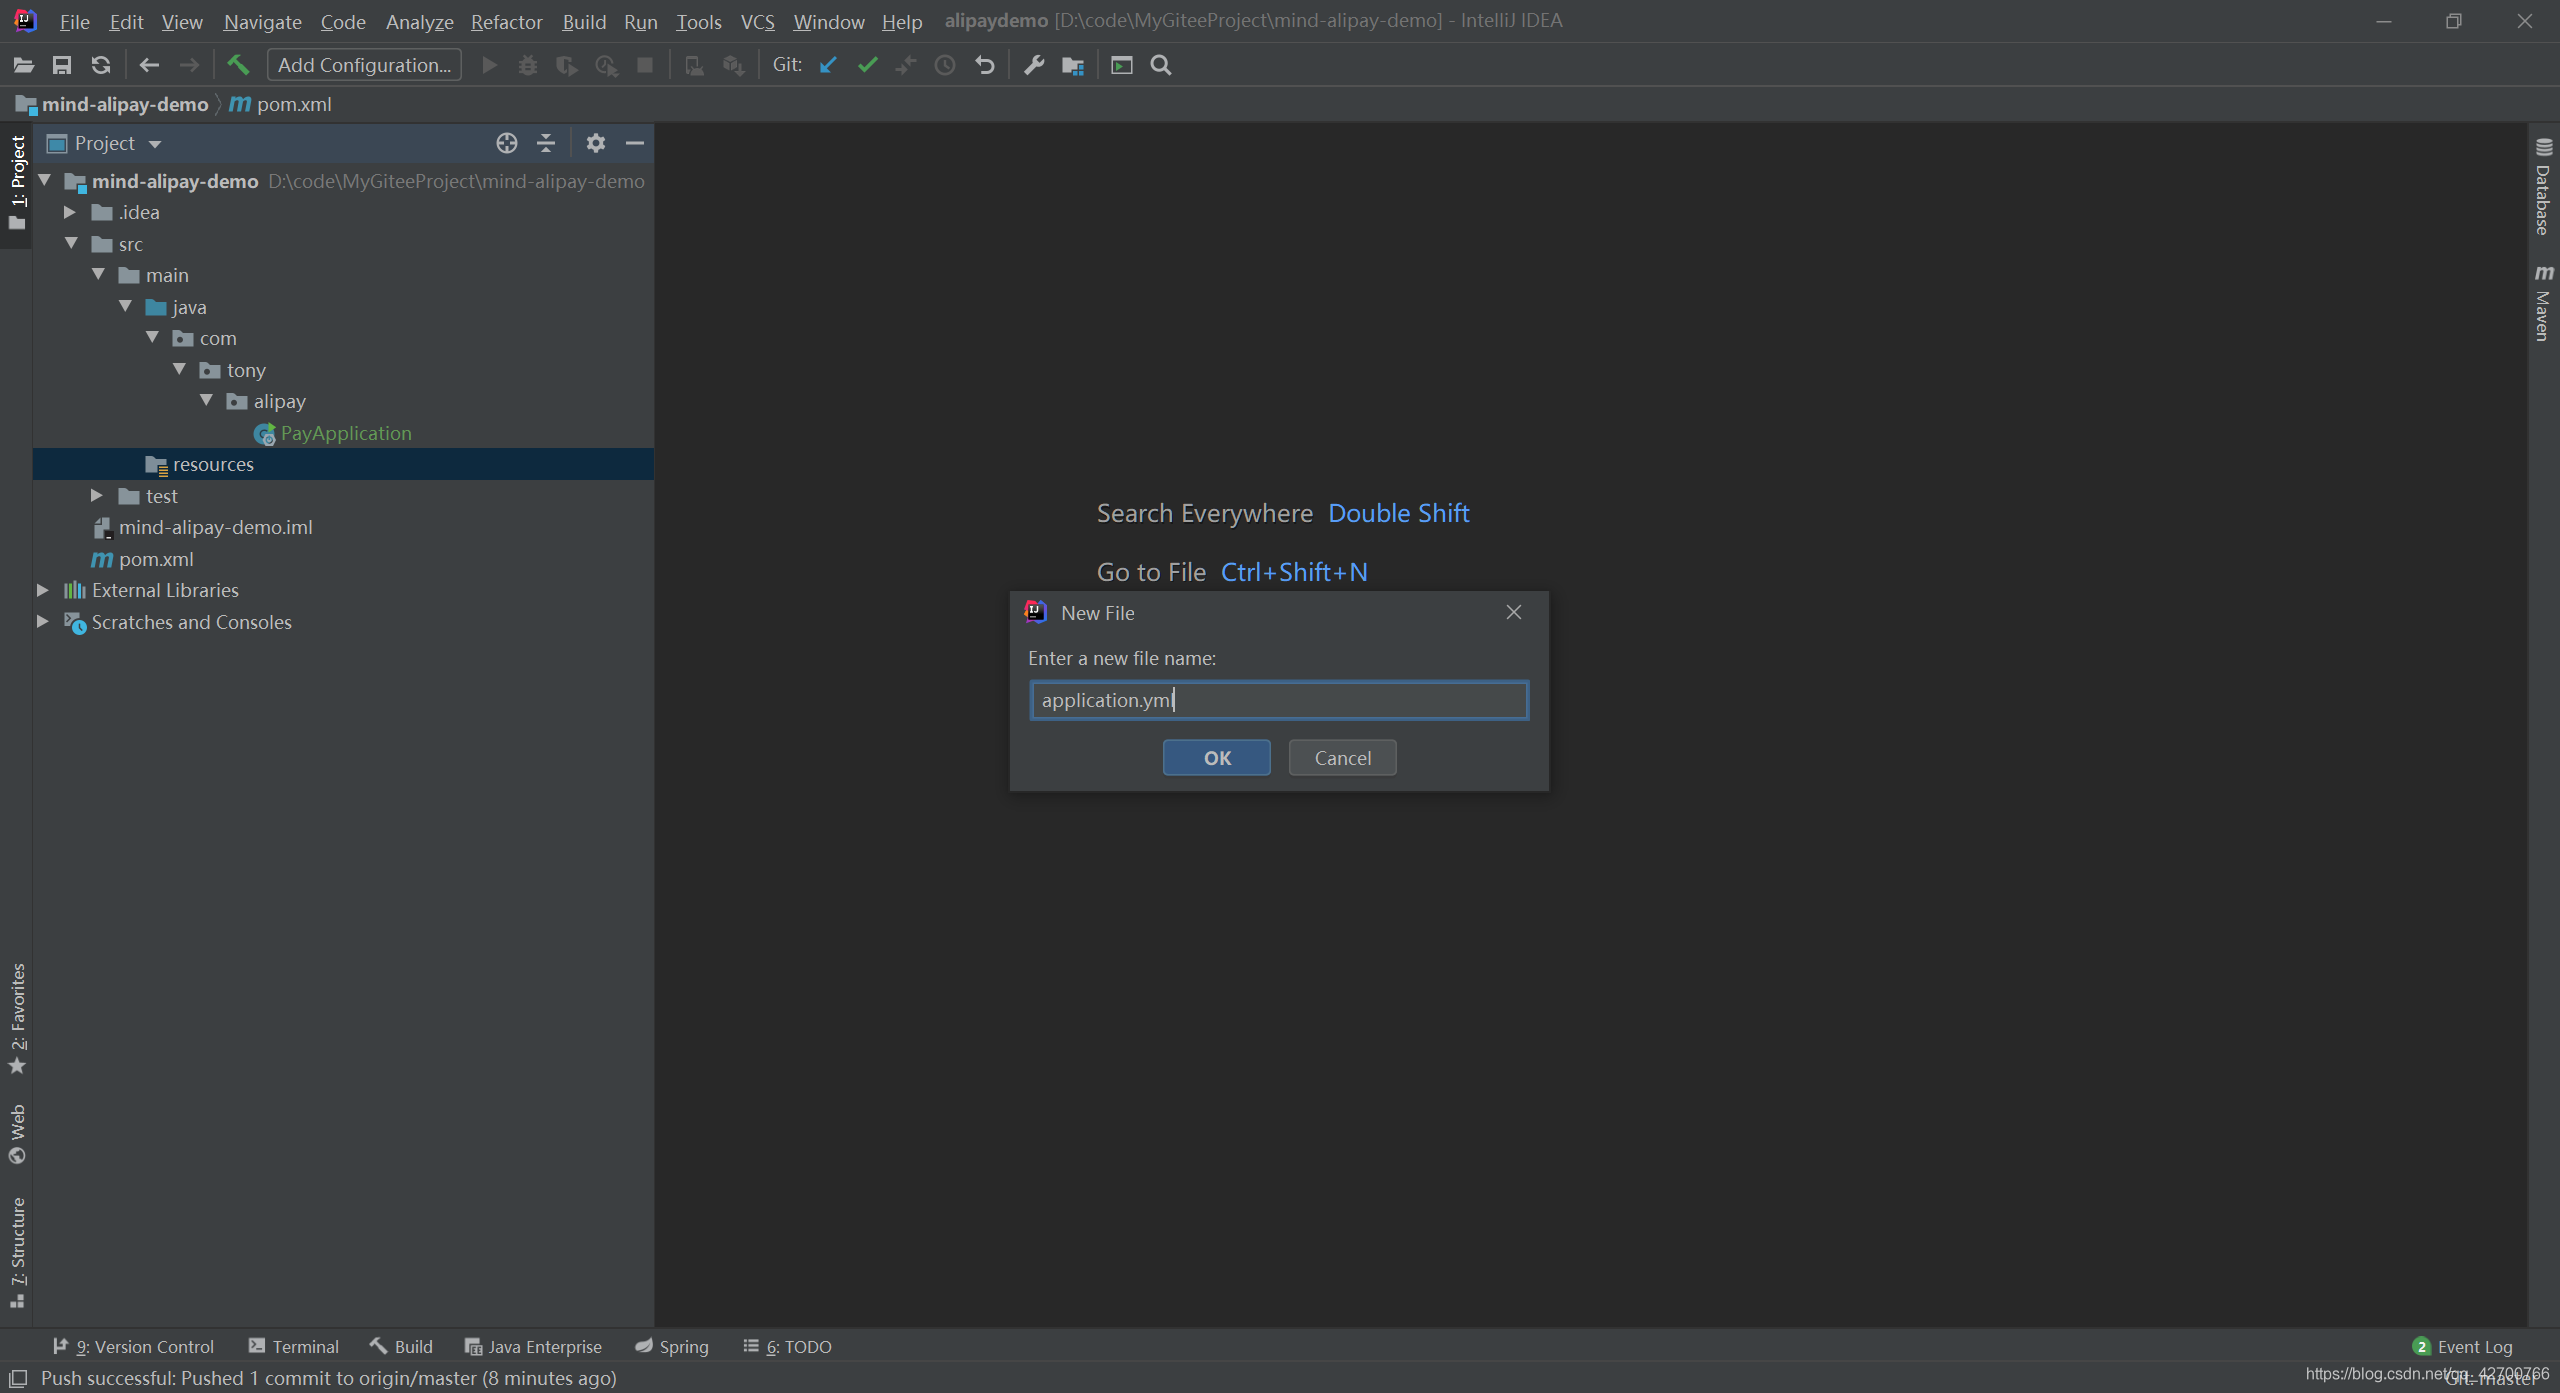Click the Revert changes undo icon
The height and width of the screenshot is (1393, 2560).
[x=984, y=65]
